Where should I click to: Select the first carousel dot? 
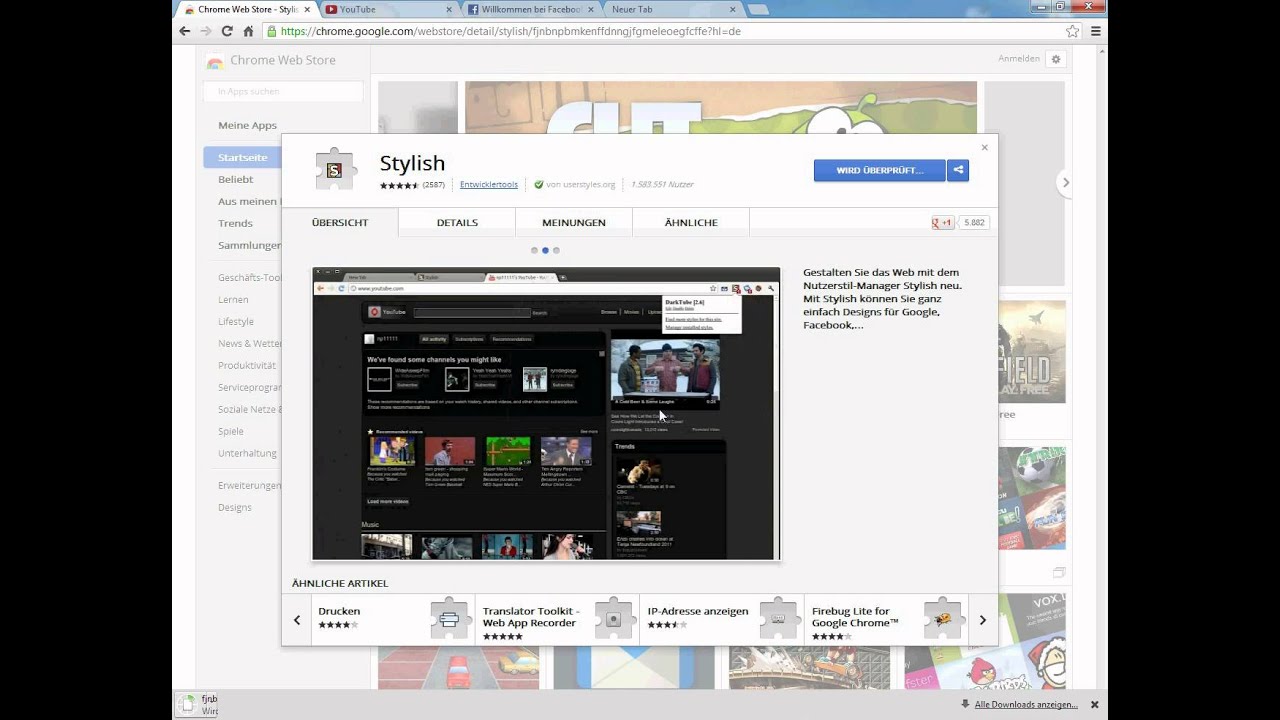534,250
